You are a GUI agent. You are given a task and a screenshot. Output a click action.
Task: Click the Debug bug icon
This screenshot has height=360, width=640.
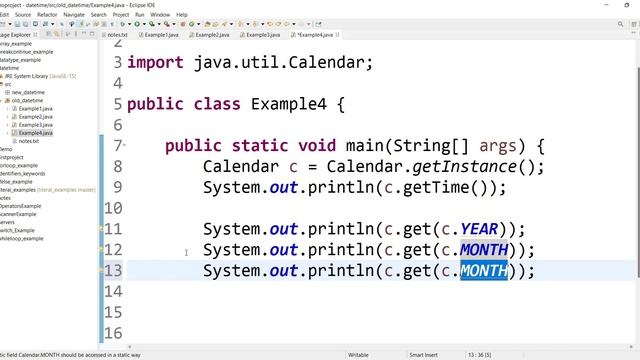(x=122, y=24)
